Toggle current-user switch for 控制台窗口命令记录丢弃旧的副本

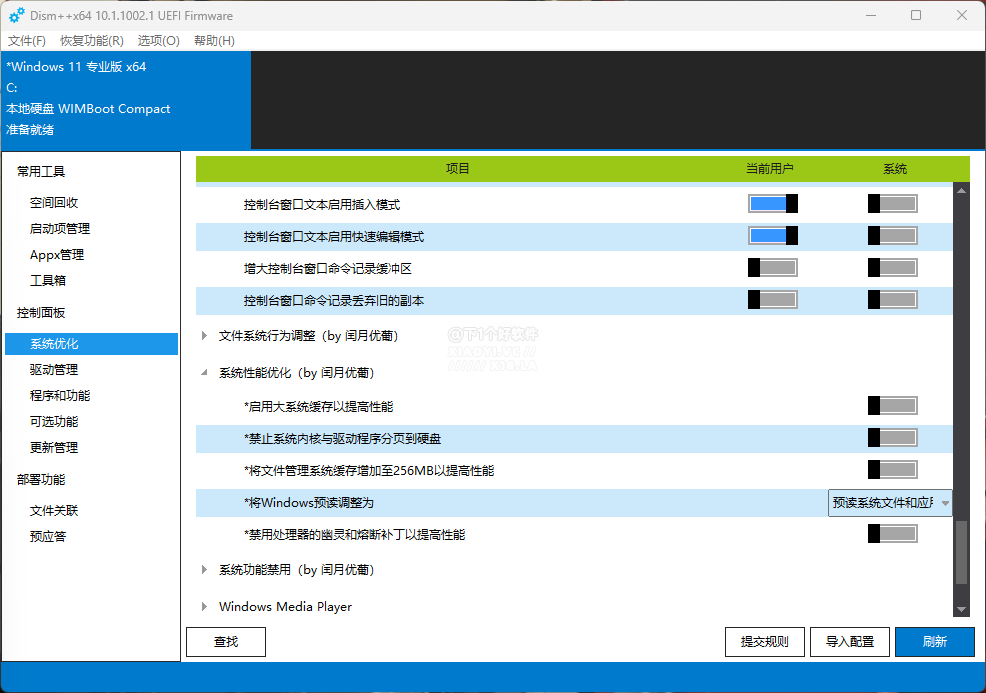(773, 299)
